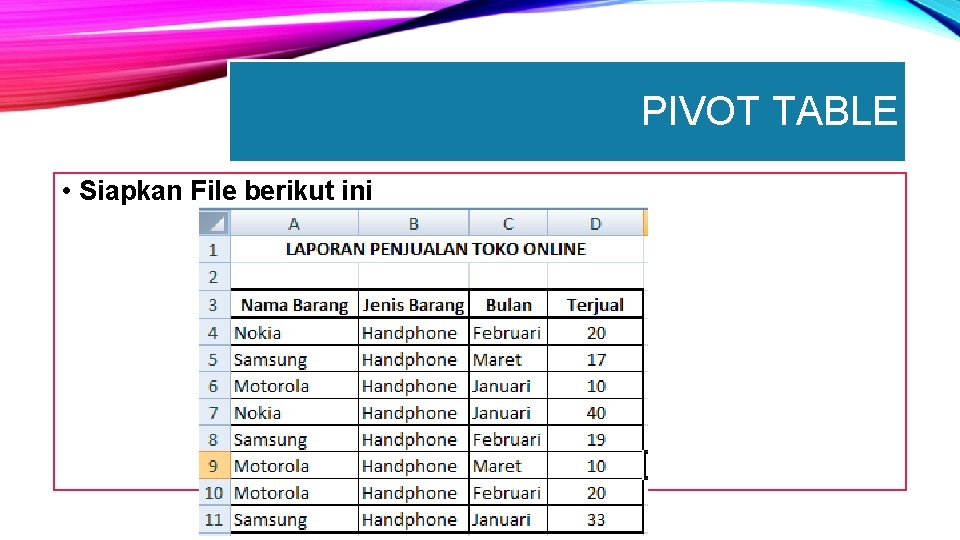960x540 pixels.
Task: Click Terjual value 20 in row 4
Action: pos(595,332)
